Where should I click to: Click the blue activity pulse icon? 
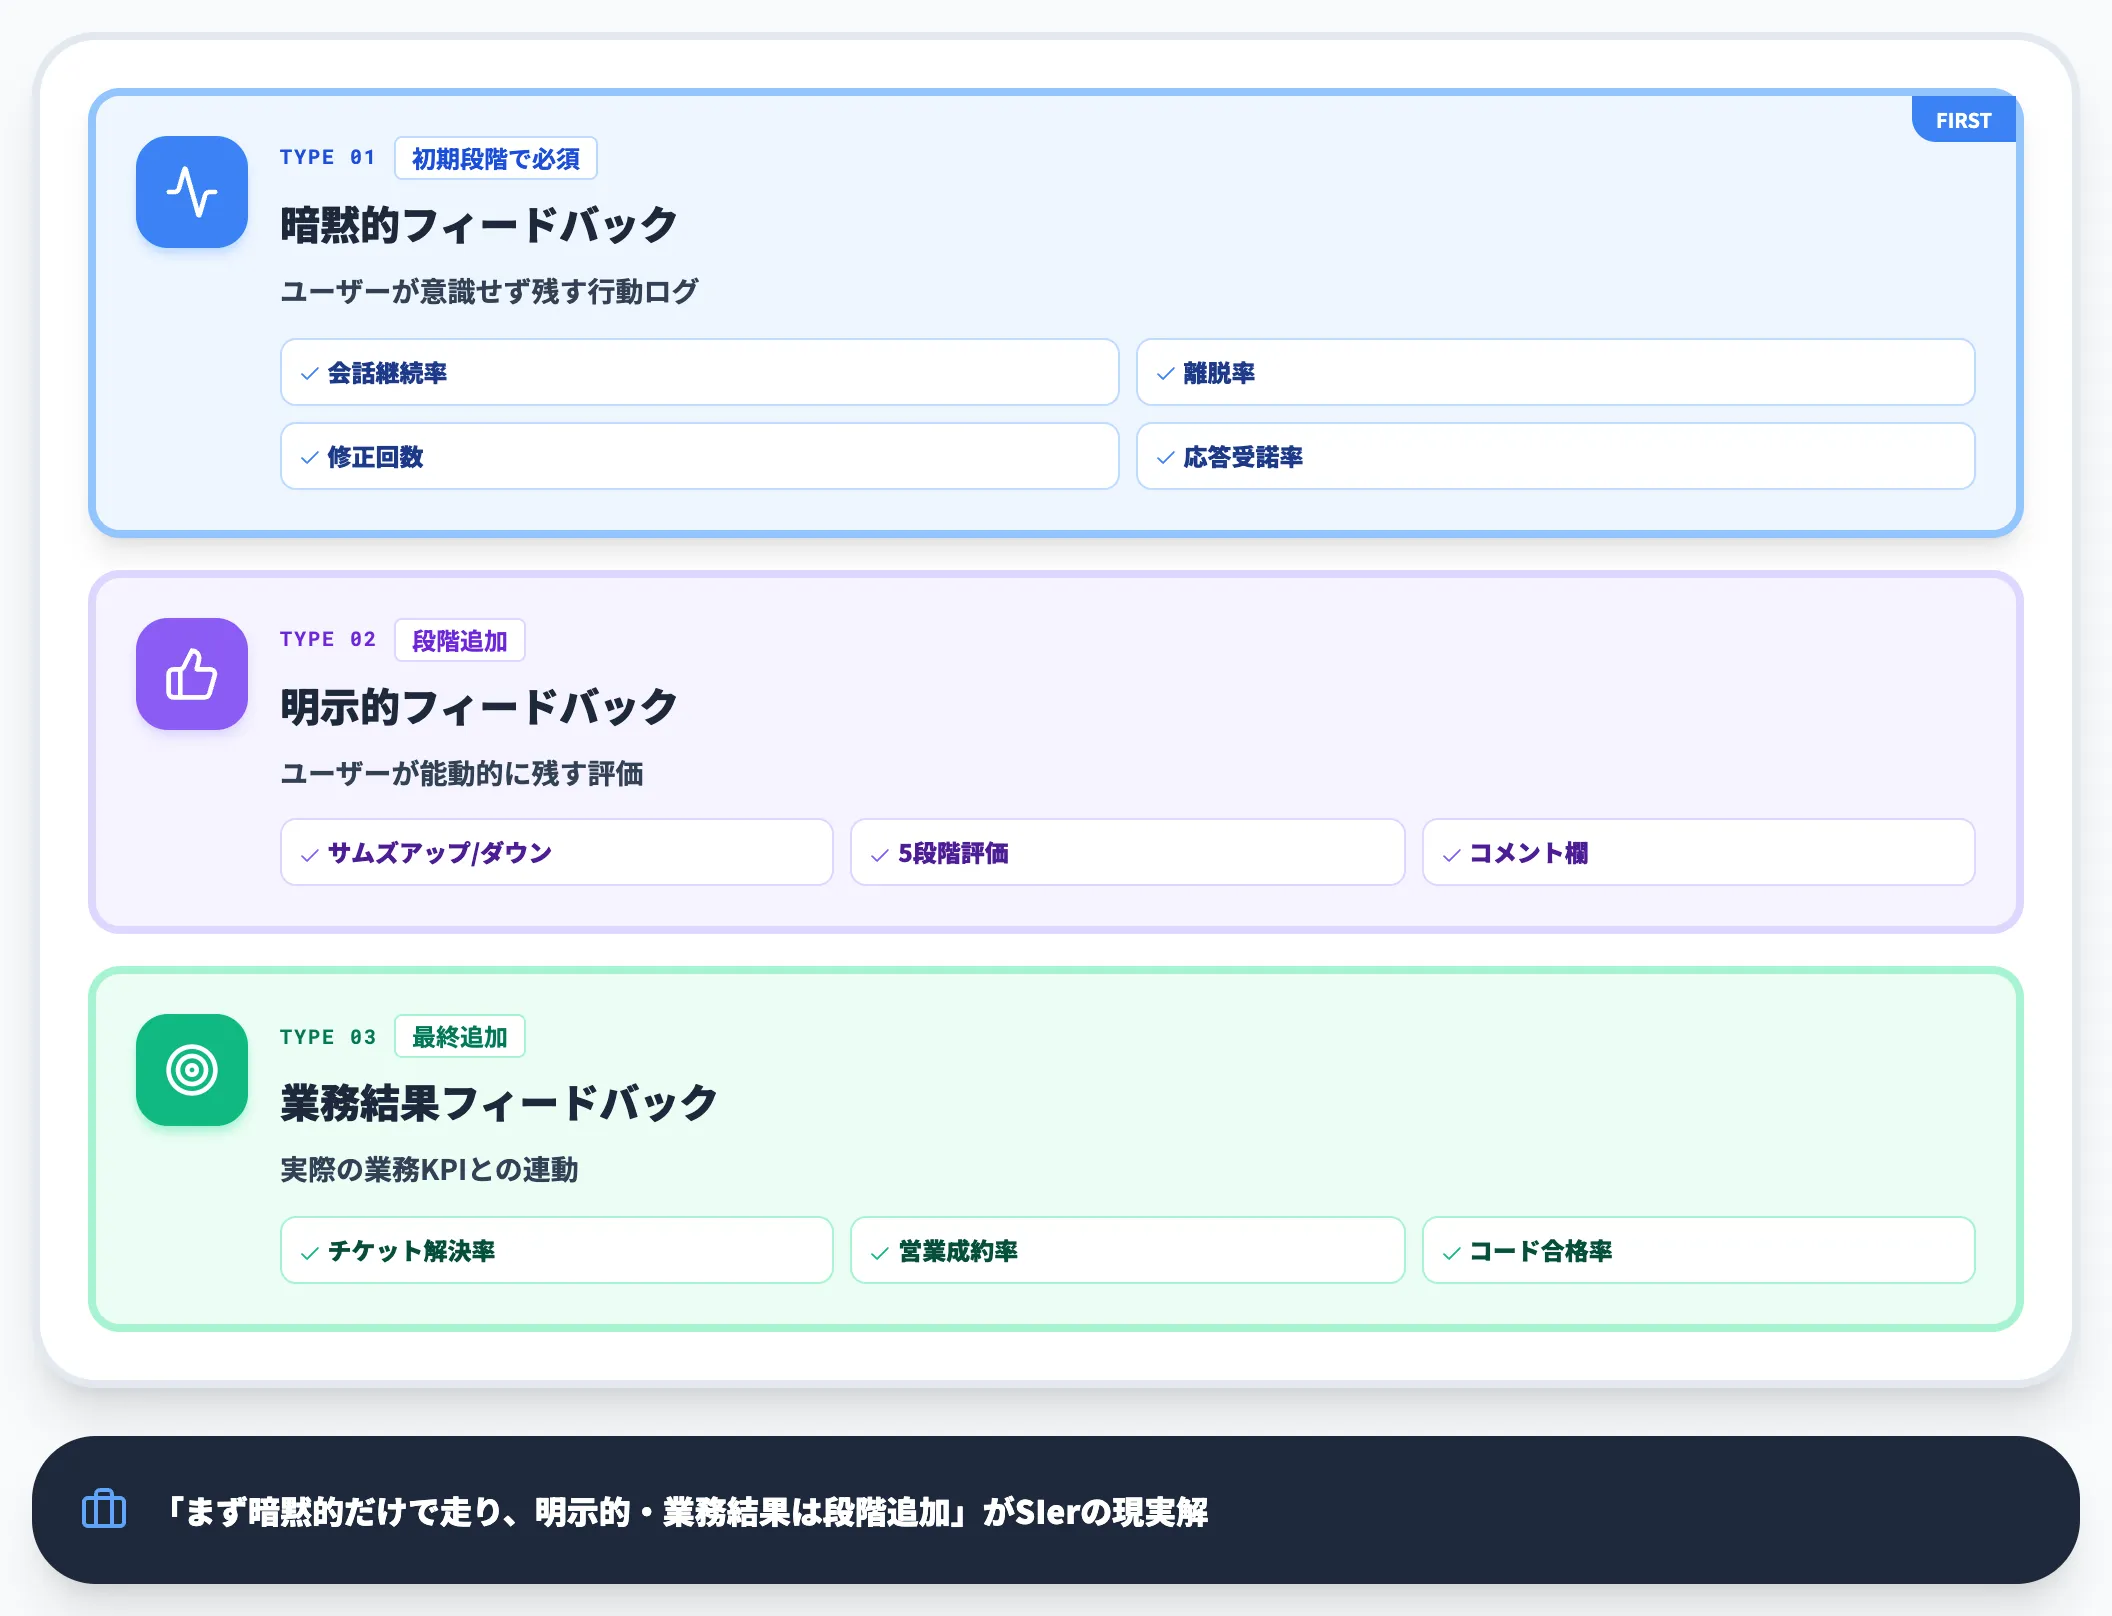coord(192,192)
